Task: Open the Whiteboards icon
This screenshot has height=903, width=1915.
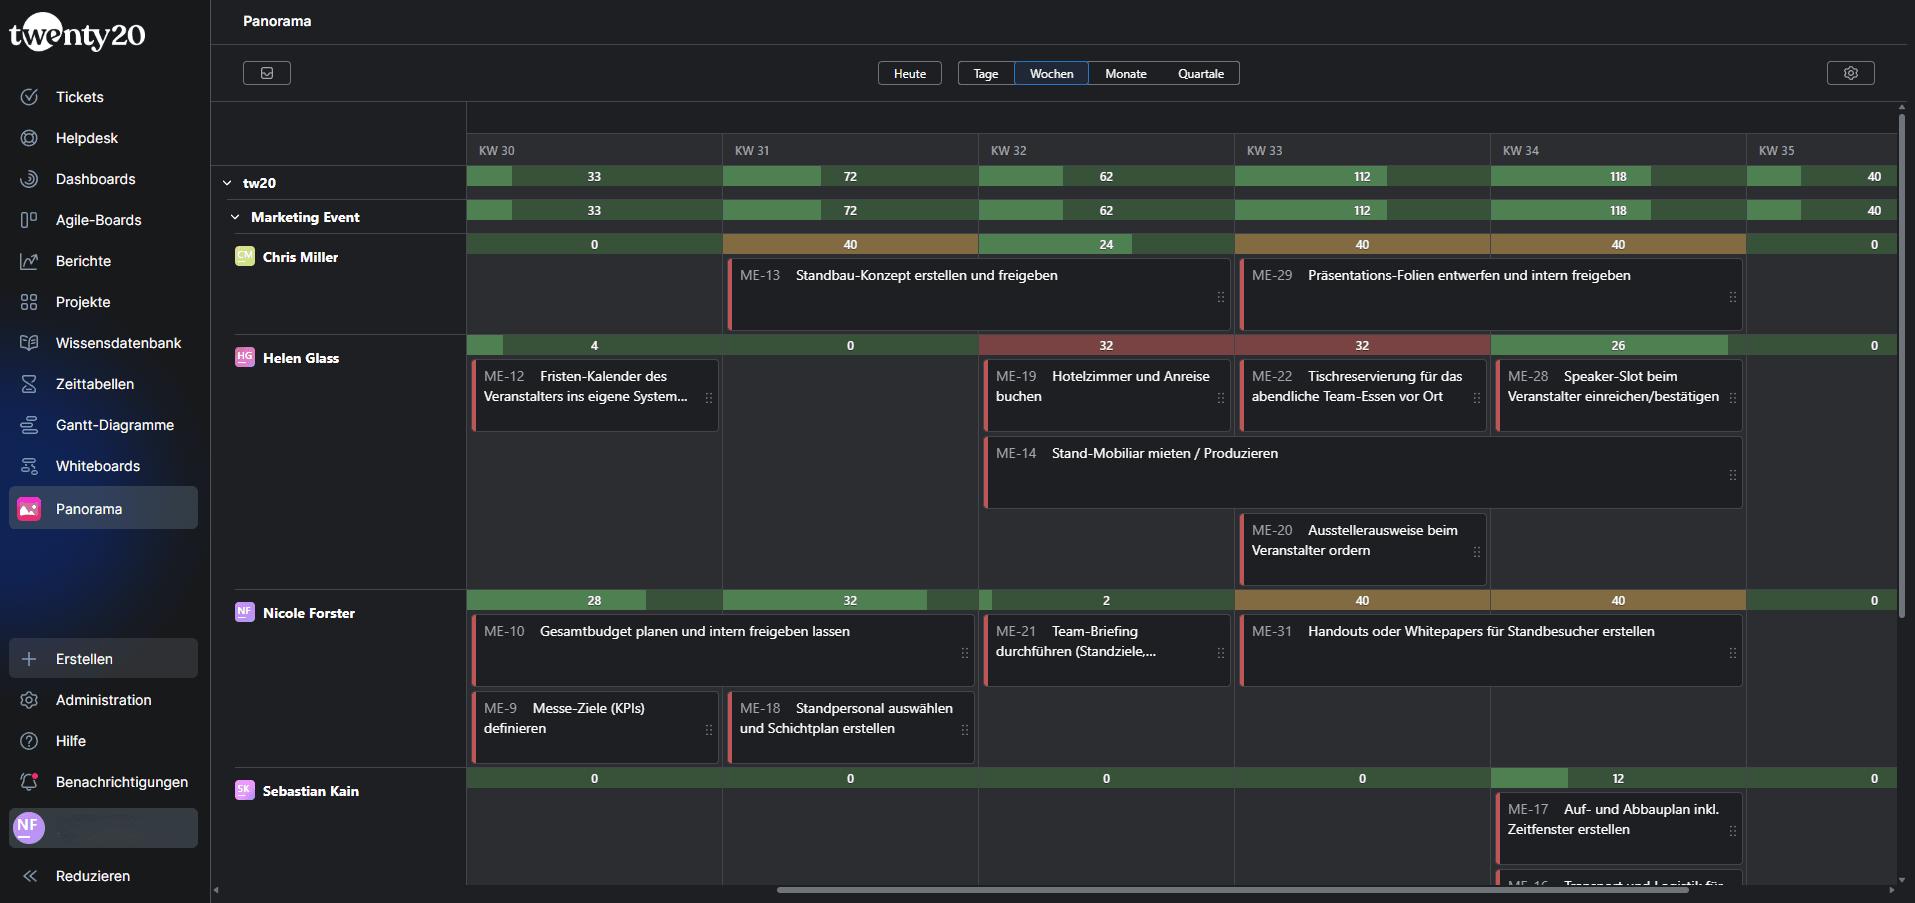Action: point(29,466)
